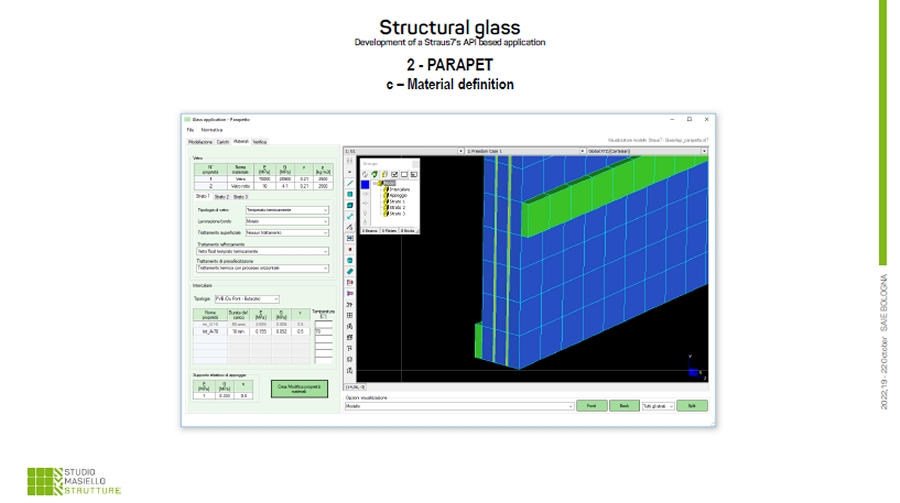This screenshot has height=503, width=900.
Task: Switch to the Verifica tab
Action: tap(260, 142)
